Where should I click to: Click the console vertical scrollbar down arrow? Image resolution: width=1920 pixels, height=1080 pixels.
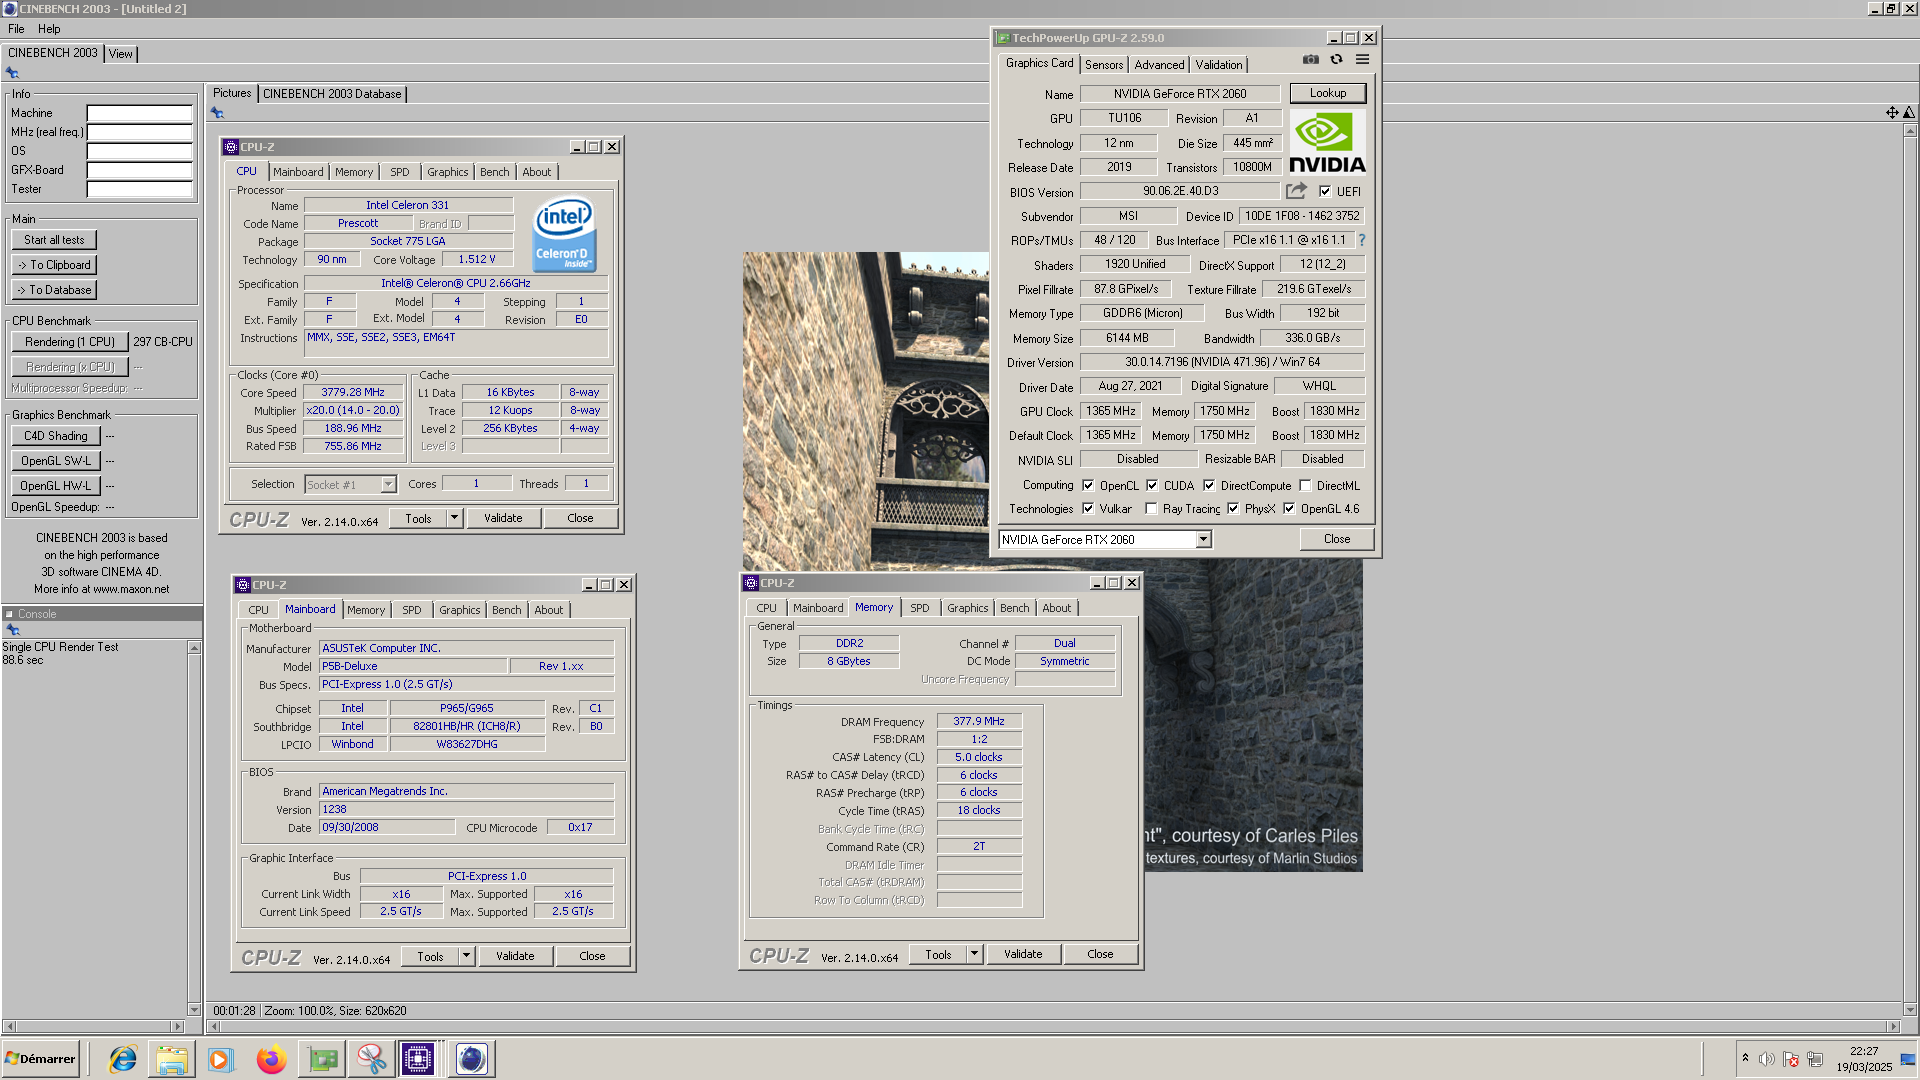(x=194, y=1010)
